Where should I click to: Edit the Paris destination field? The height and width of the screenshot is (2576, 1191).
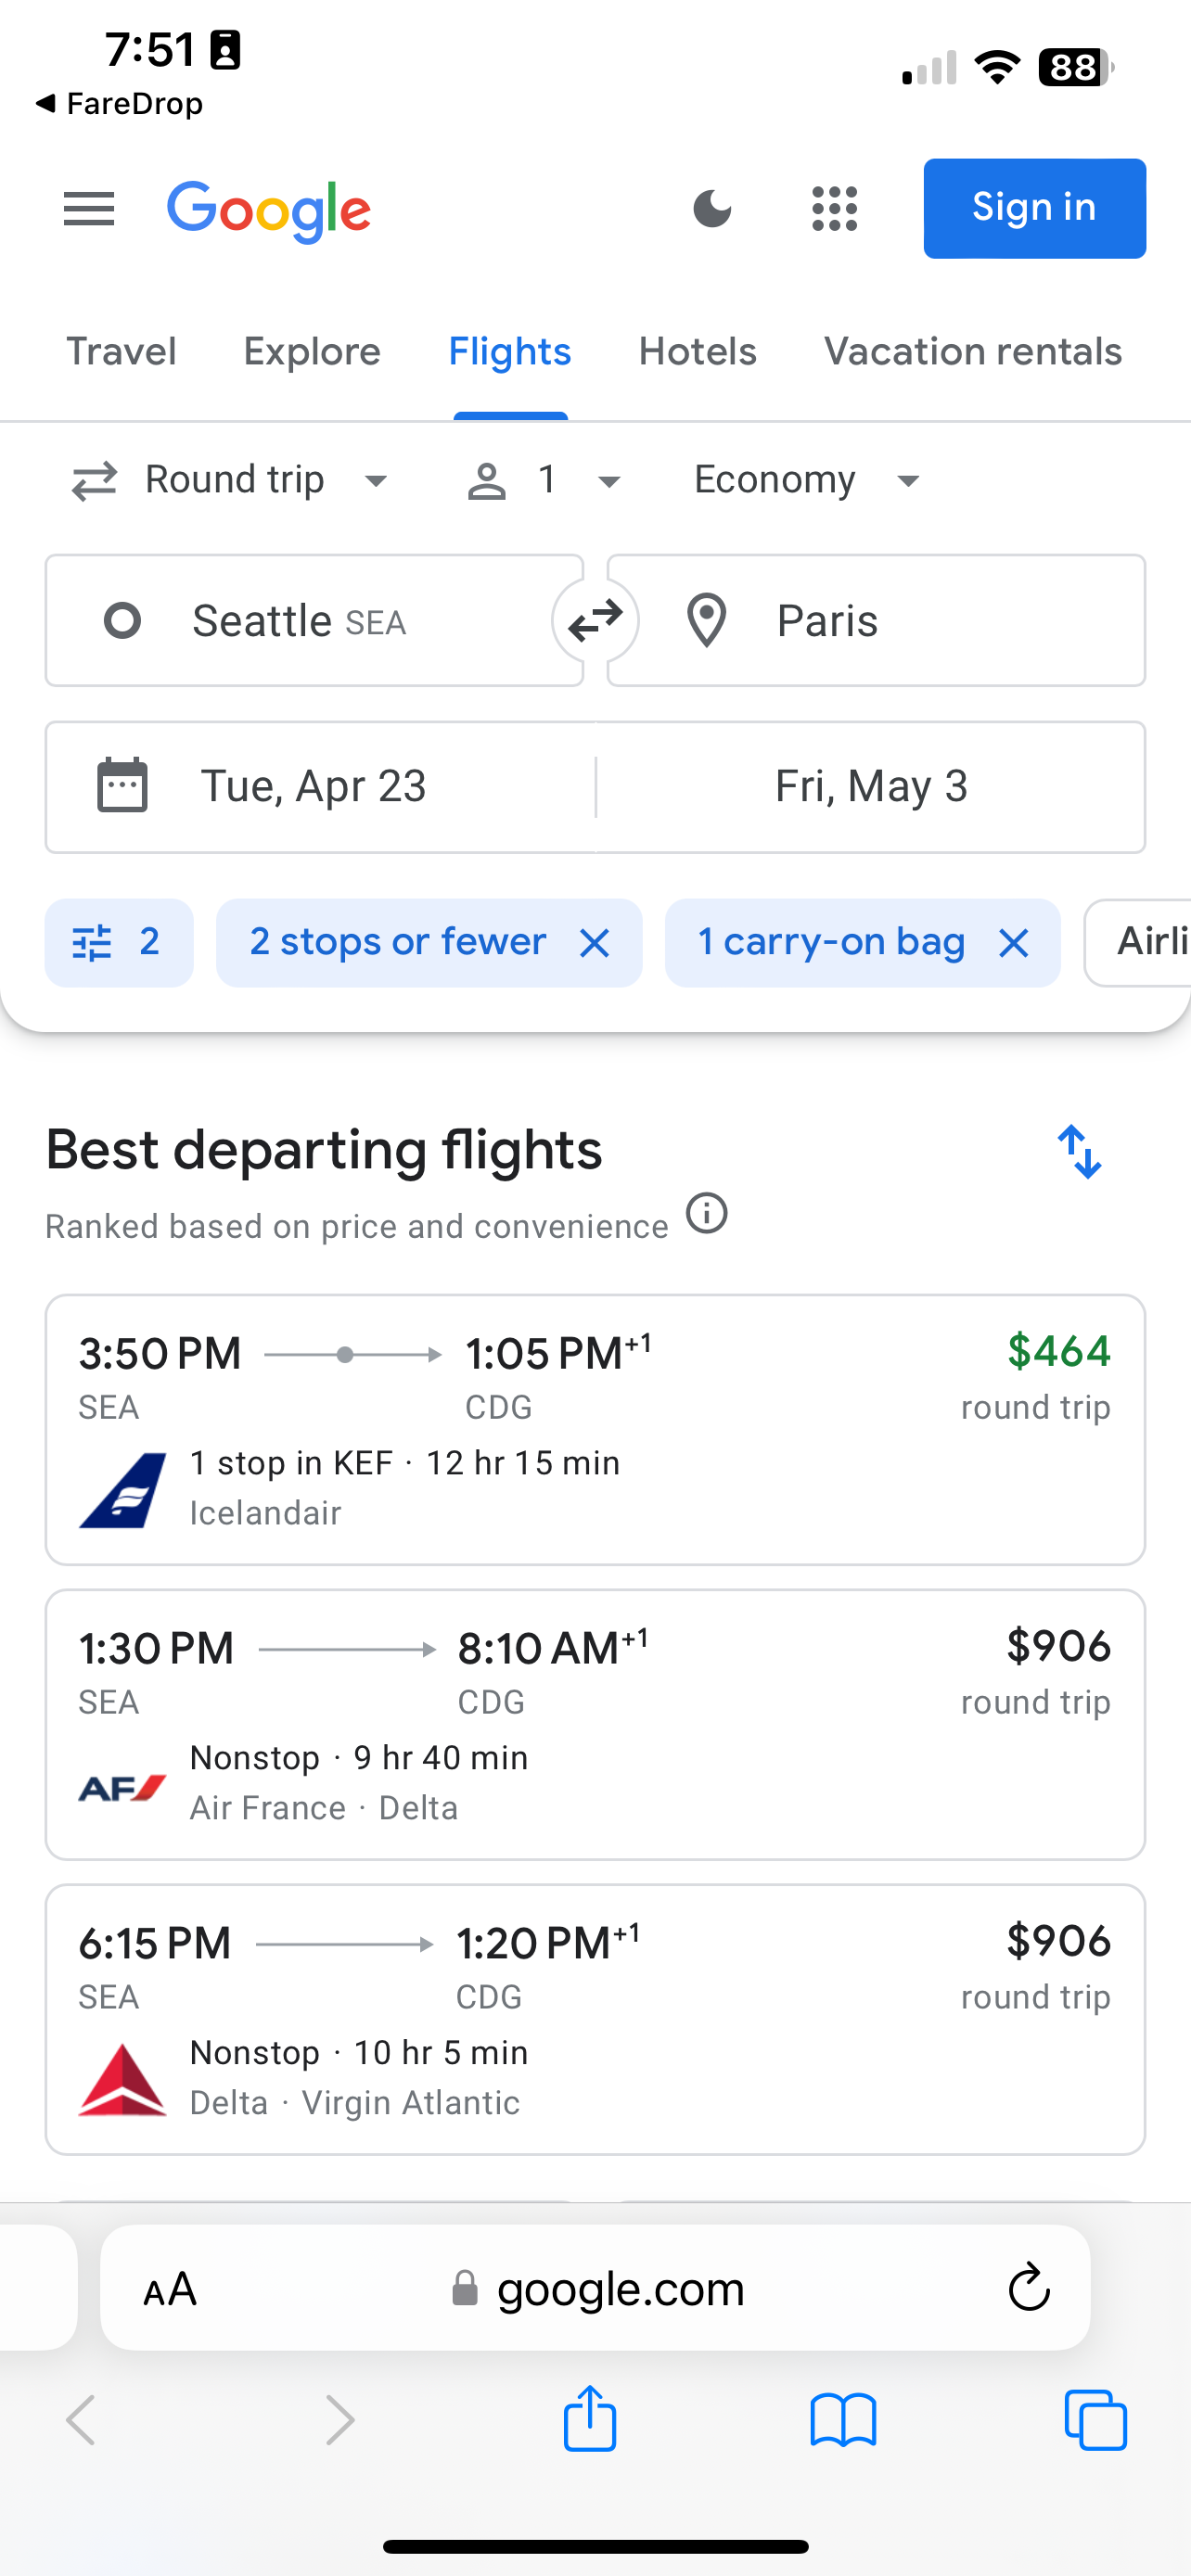click(876, 621)
